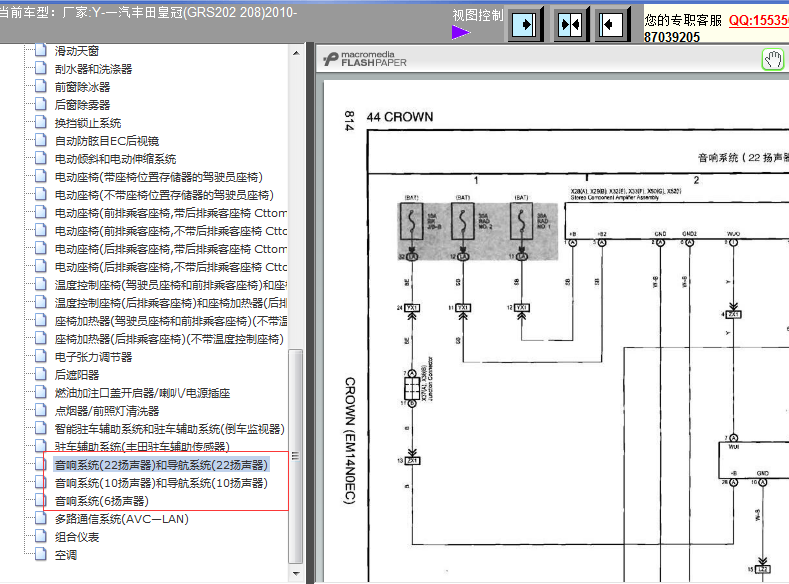Image resolution: width=789 pixels, height=584 pixels.
Task: Click the 当前车型 vehicle model header text
Action: click(148, 12)
